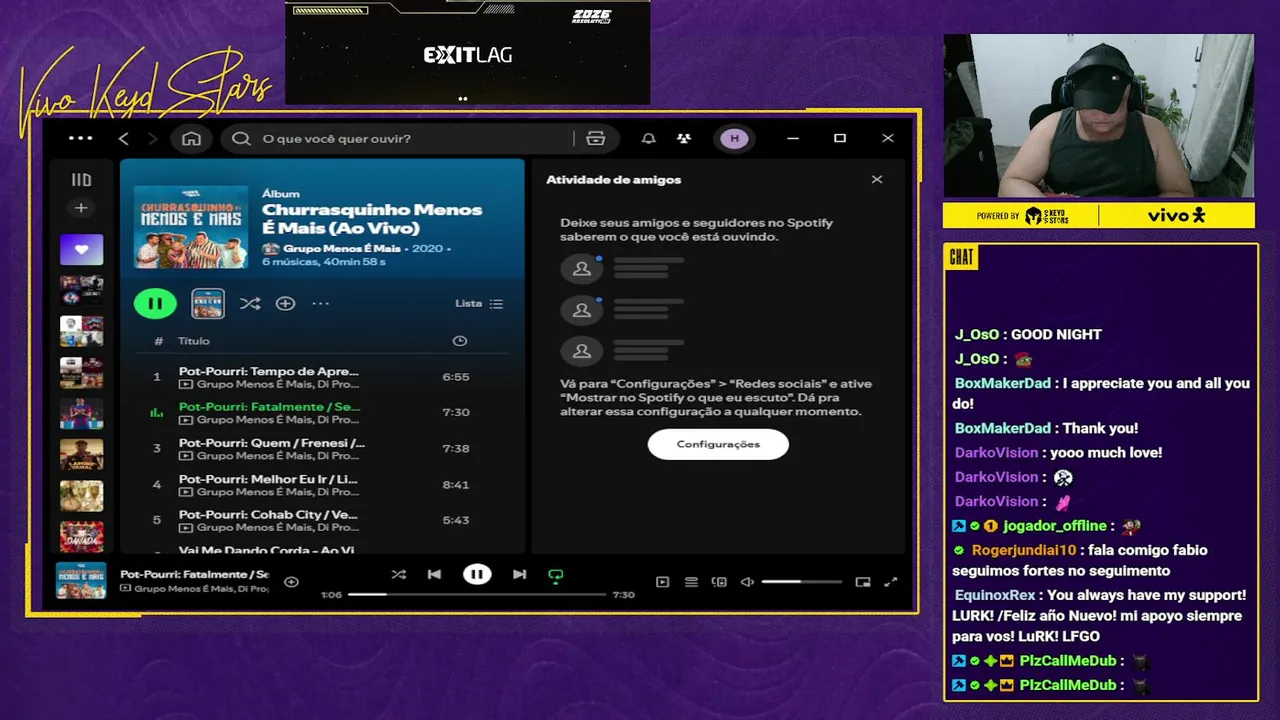The height and width of the screenshot is (720, 1280).
Task: Open the Configurações button
Action: pos(718,444)
